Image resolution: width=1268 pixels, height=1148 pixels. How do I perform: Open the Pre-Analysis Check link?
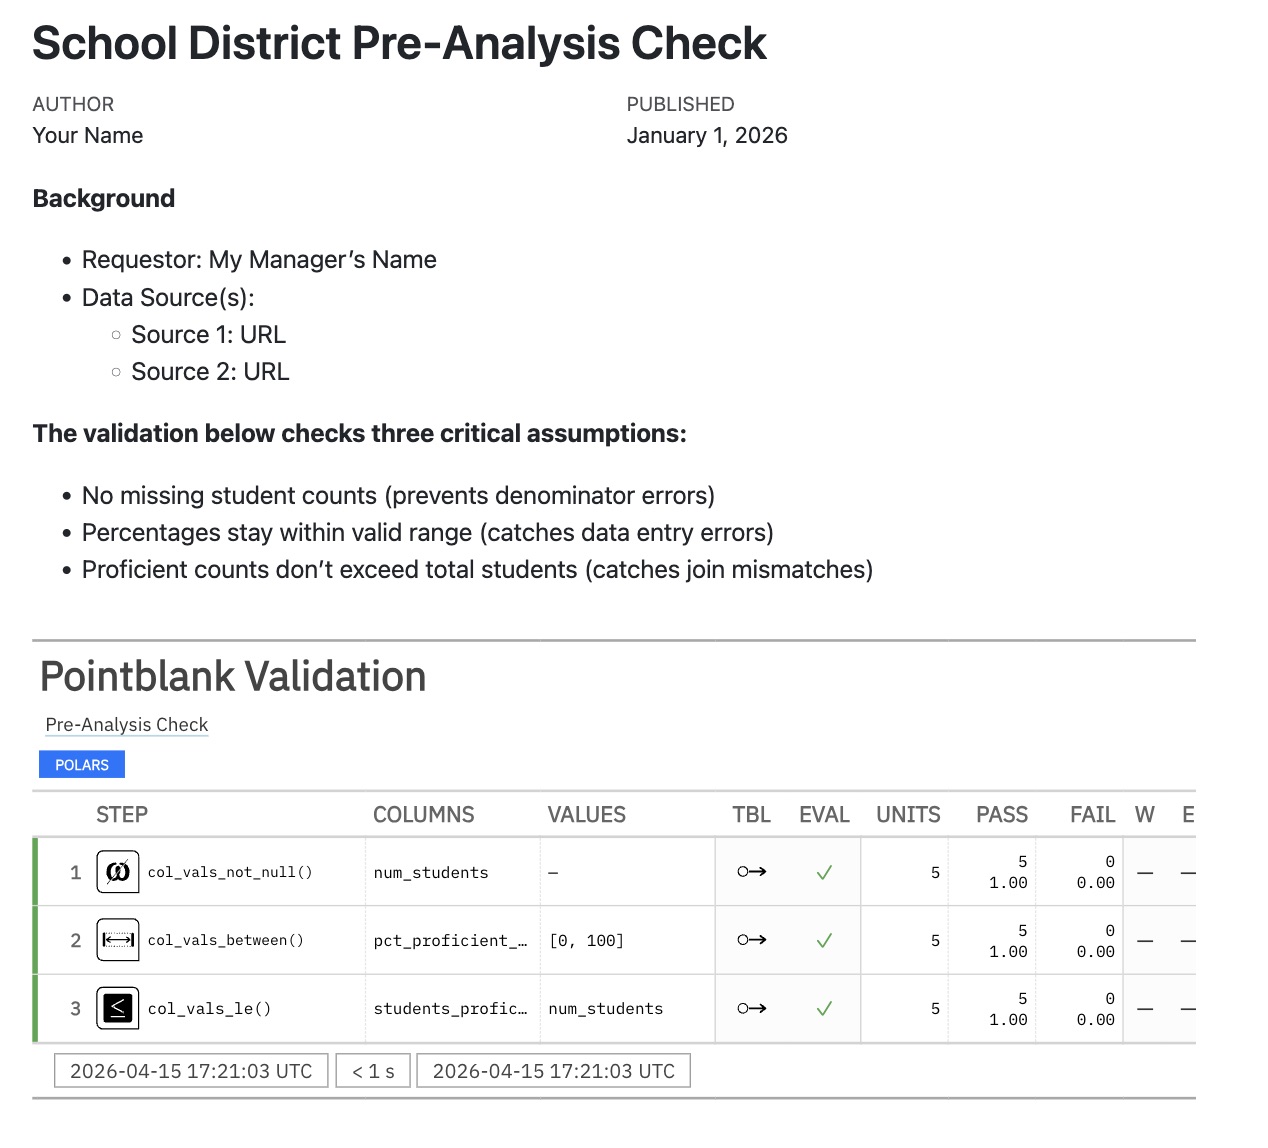pos(127,725)
